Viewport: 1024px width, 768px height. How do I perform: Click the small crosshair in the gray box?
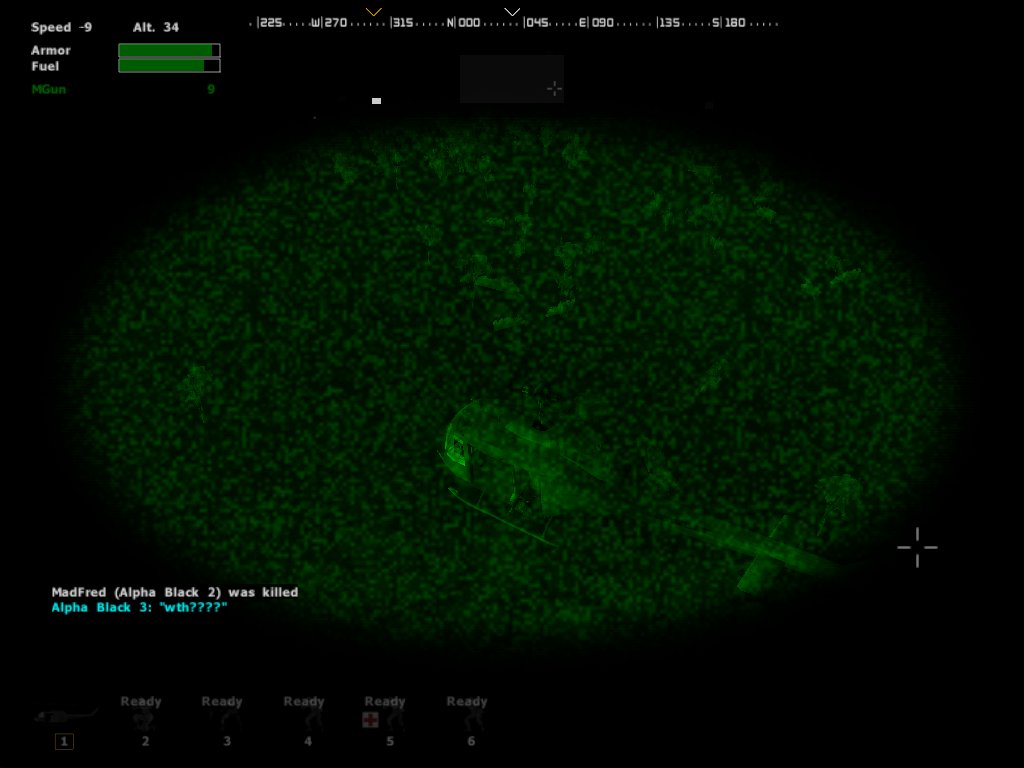(x=554, y=89)
